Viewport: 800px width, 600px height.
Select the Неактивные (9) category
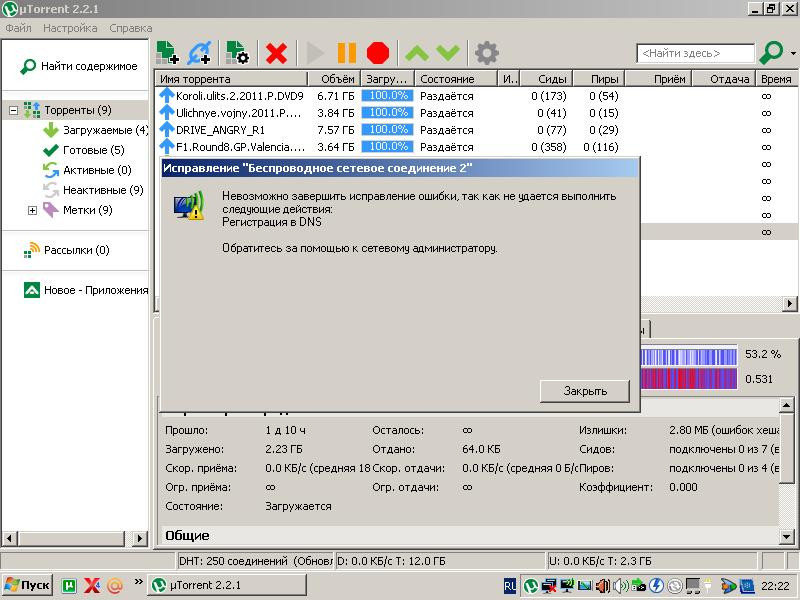point(93,190)
